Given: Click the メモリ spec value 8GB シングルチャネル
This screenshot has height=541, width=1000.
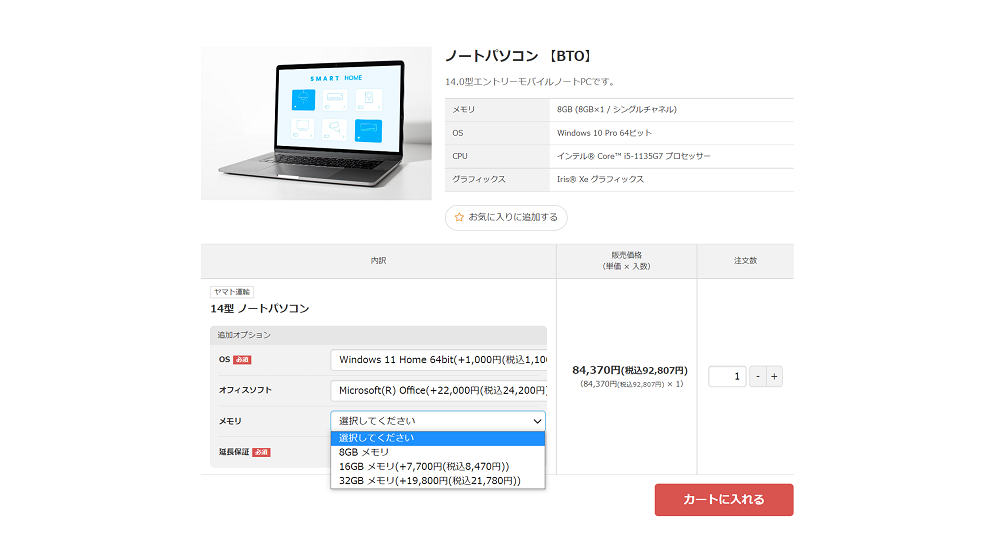Looking at the screenshot, I should [x=617, y=110].
